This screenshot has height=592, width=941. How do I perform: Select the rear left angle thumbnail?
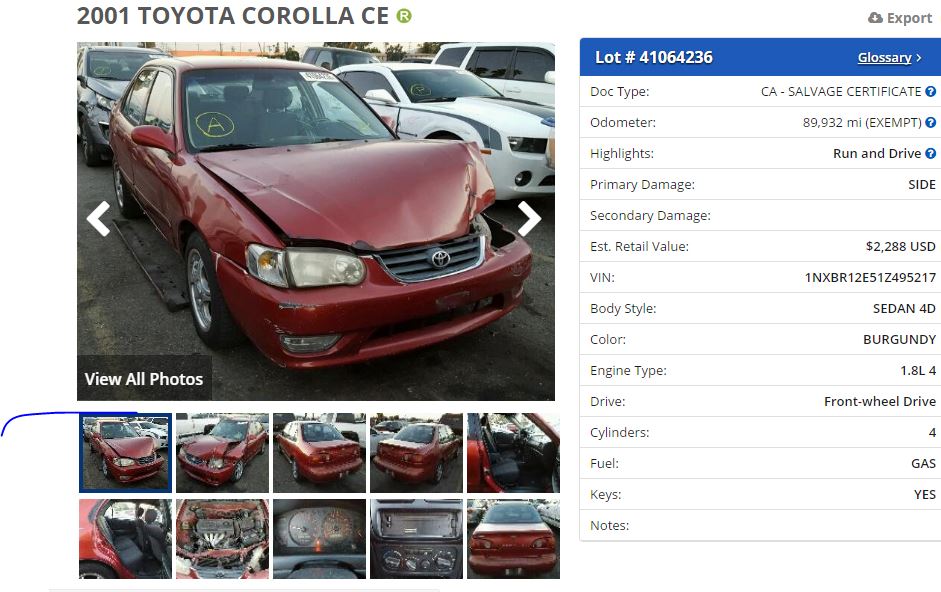[x=319, y=453]
